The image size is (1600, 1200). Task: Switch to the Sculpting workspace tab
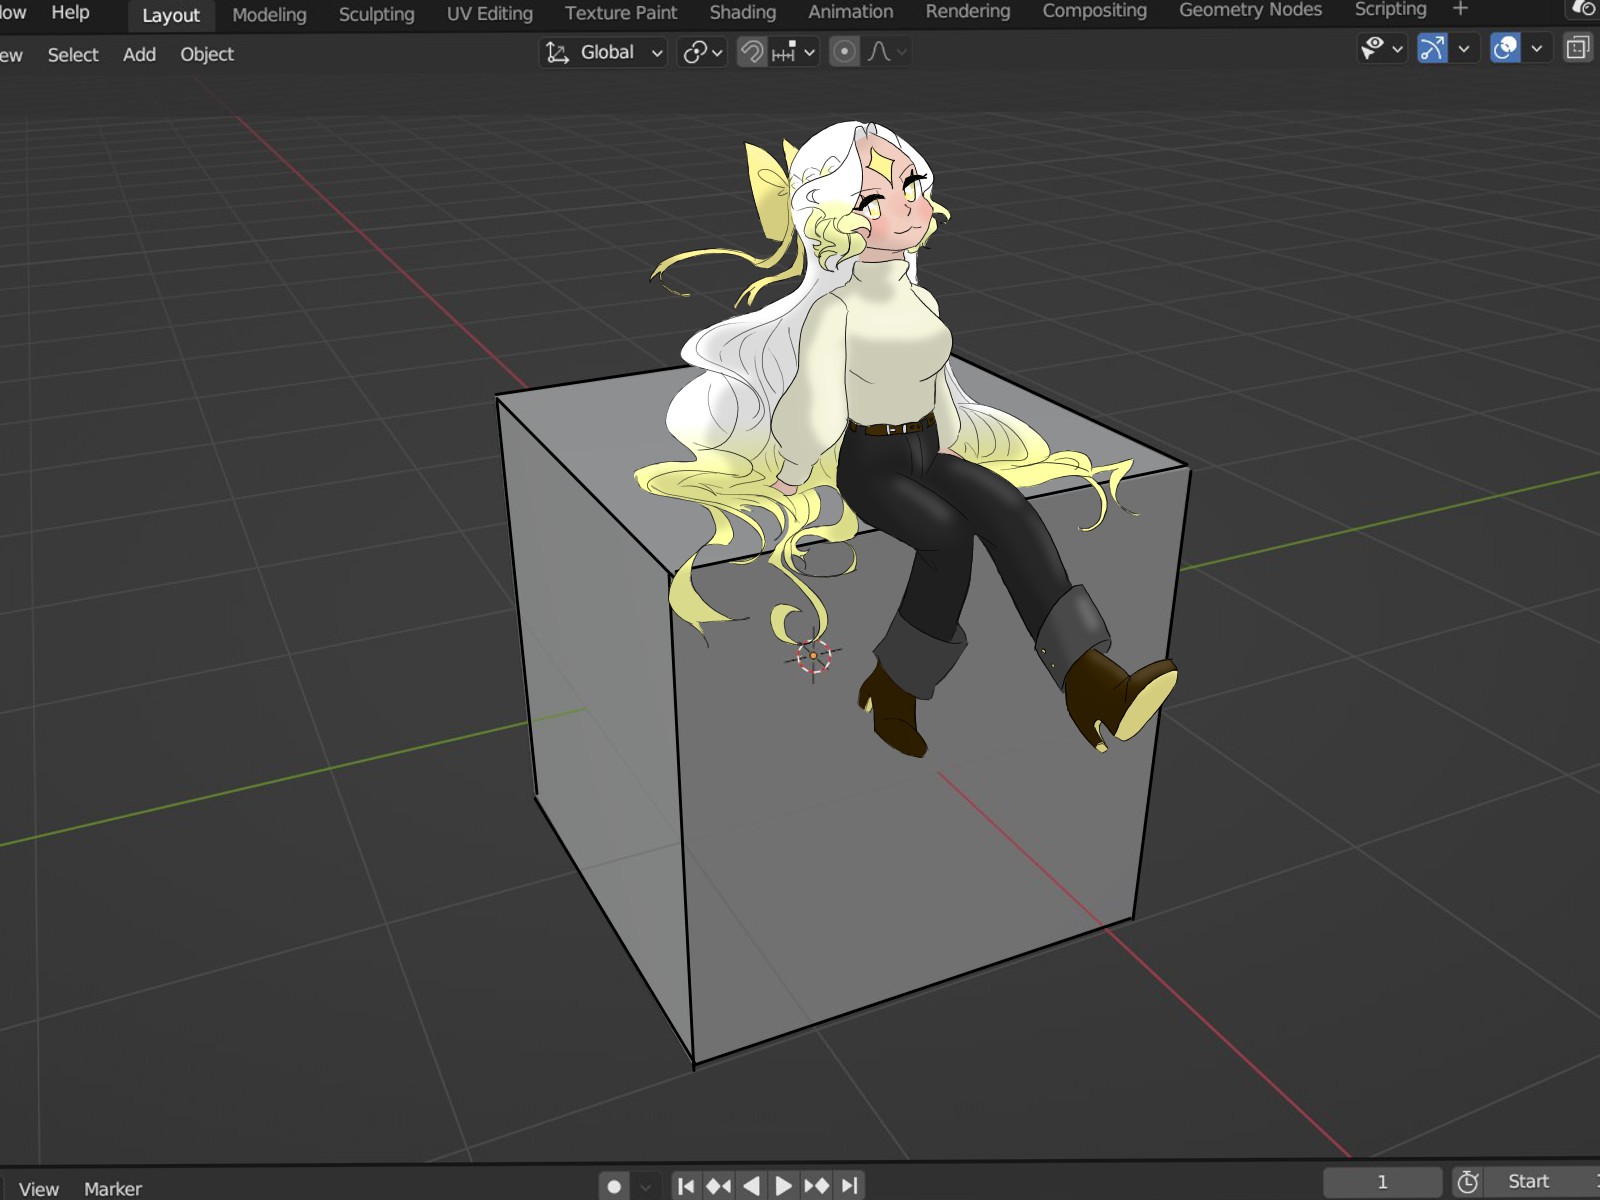coord(376,14)
